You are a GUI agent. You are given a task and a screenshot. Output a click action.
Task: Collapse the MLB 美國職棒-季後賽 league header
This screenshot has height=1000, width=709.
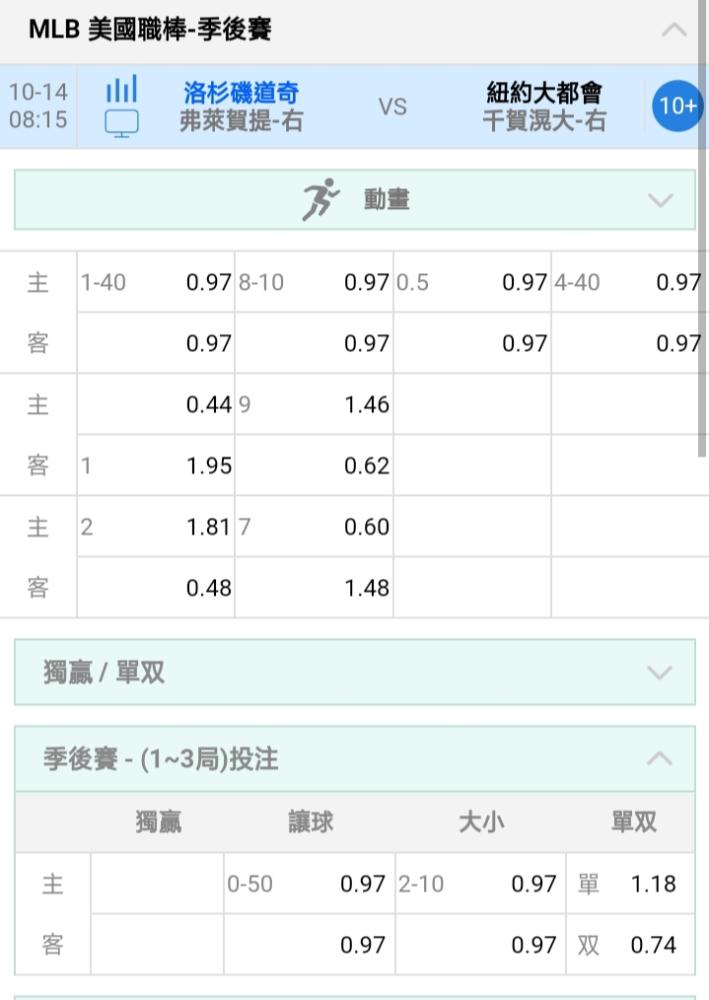674,29
